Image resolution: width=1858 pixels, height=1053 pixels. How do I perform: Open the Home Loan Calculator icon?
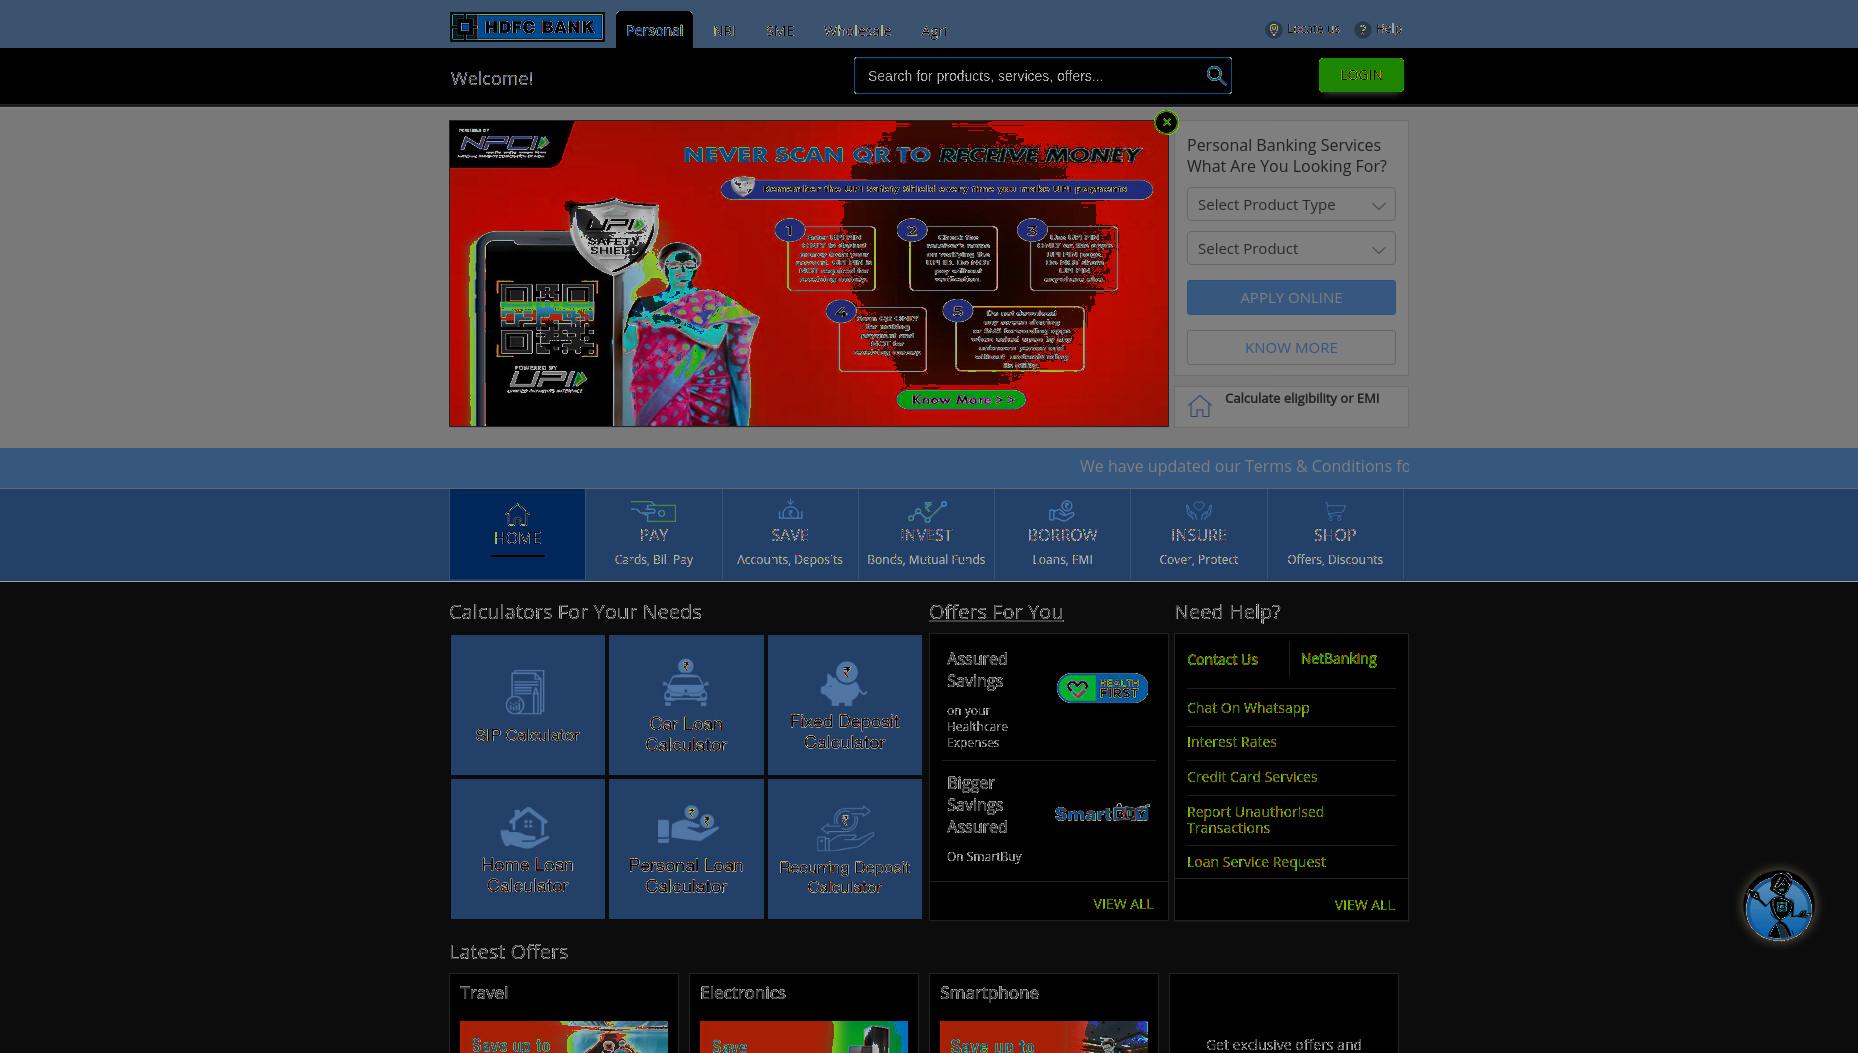(526, 827)
